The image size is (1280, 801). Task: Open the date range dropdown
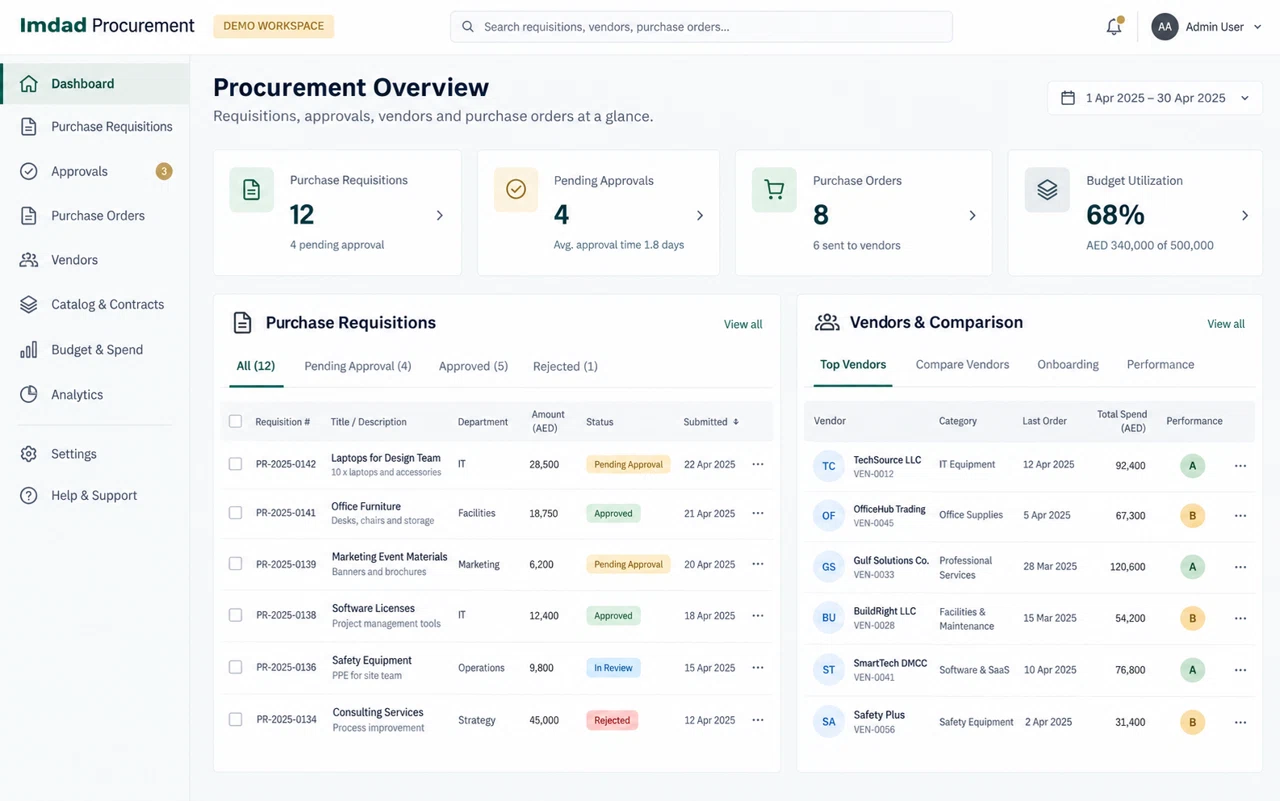[1155, 98]
